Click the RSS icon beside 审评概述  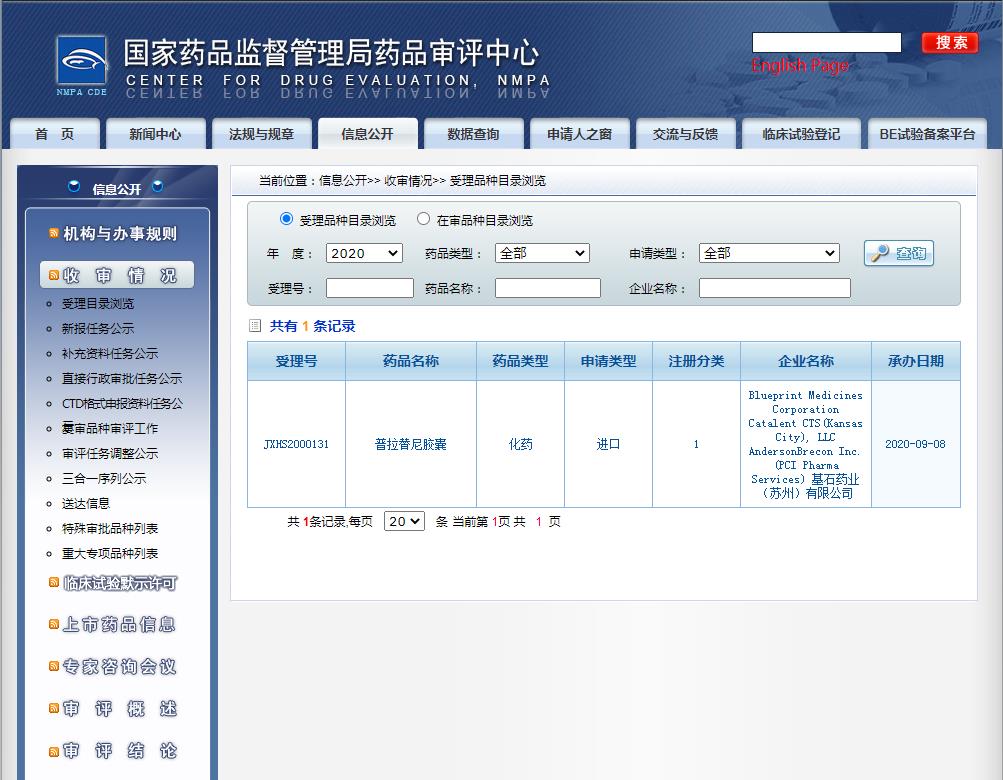point(54,709)
